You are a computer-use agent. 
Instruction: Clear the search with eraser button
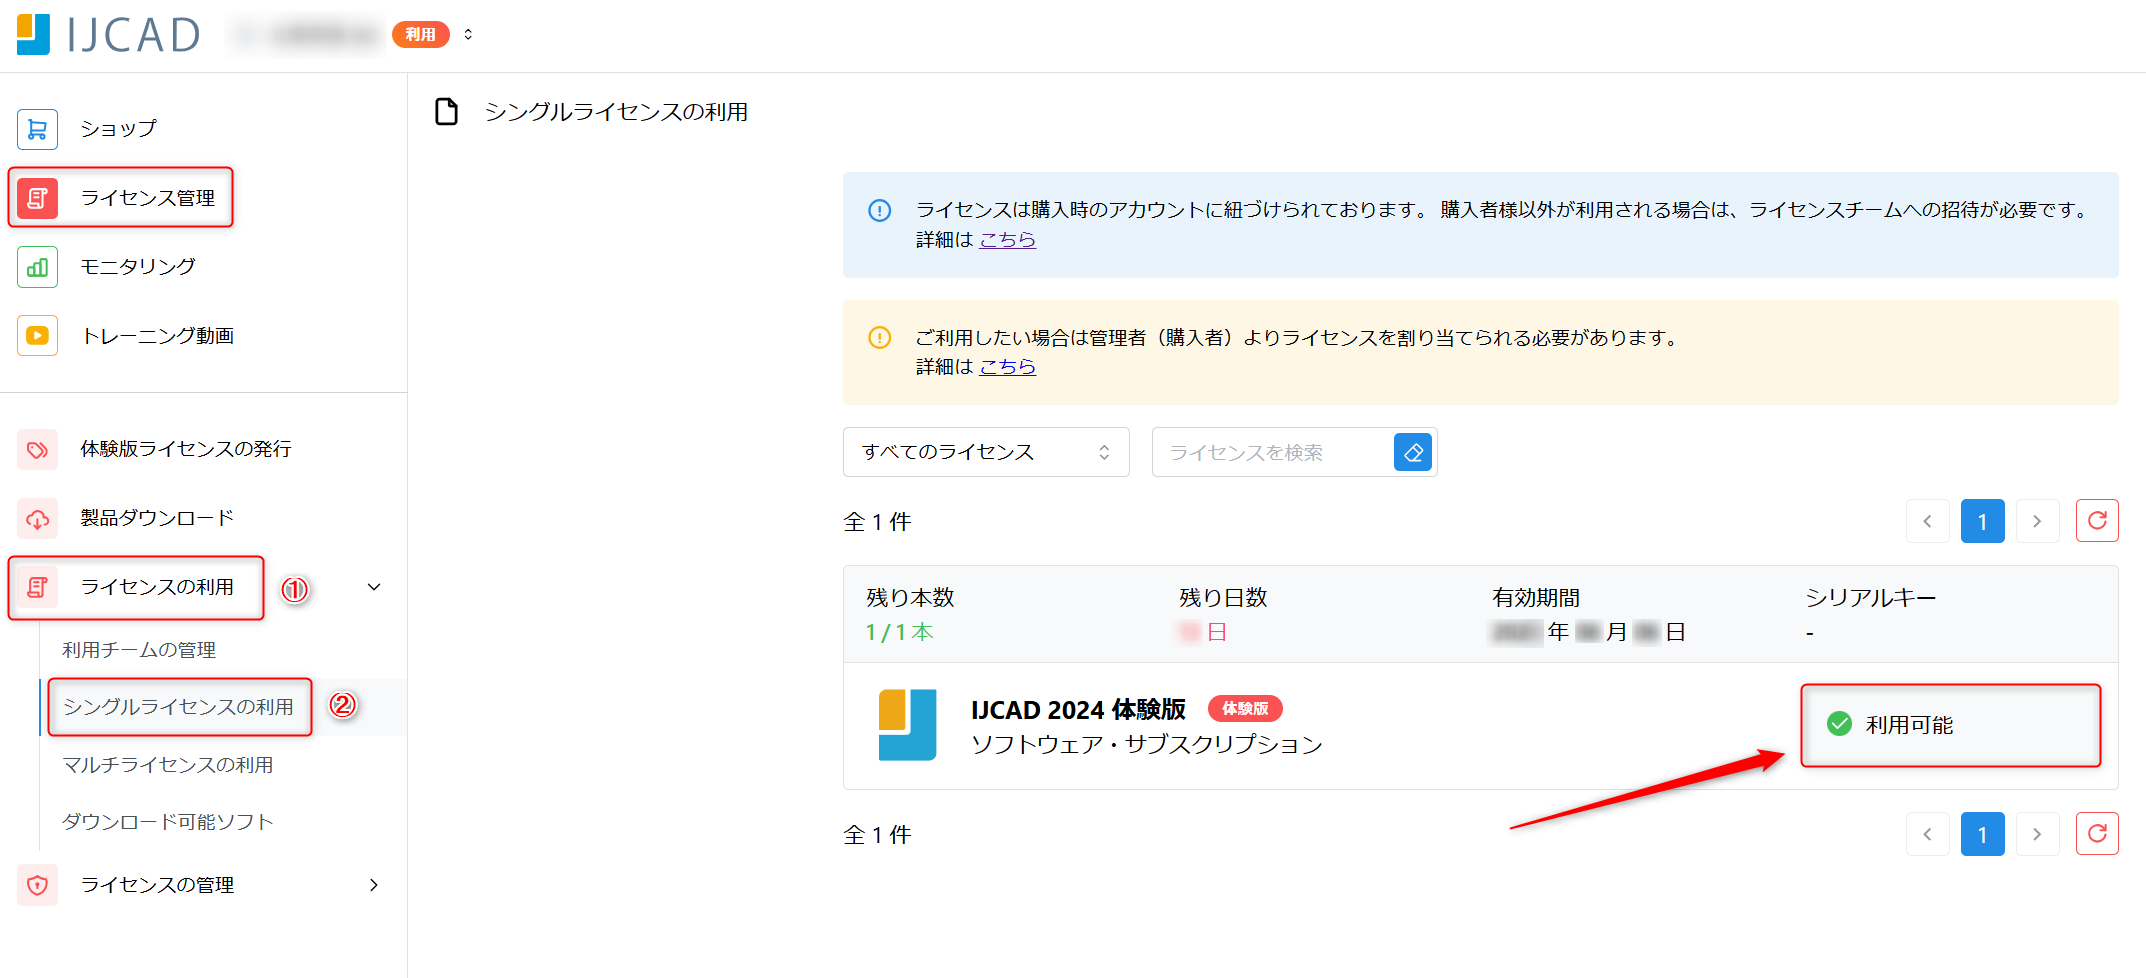click(1413, 452)
